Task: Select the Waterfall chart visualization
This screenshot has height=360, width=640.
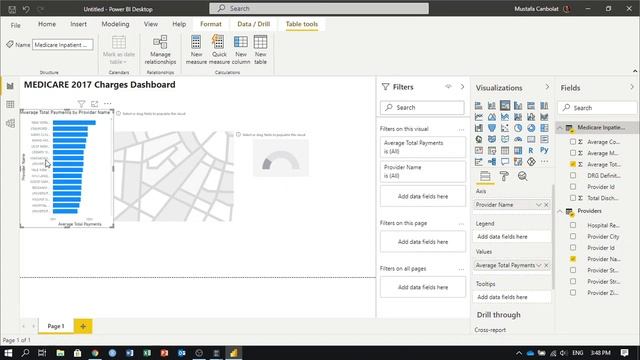Action: (479, 128)
